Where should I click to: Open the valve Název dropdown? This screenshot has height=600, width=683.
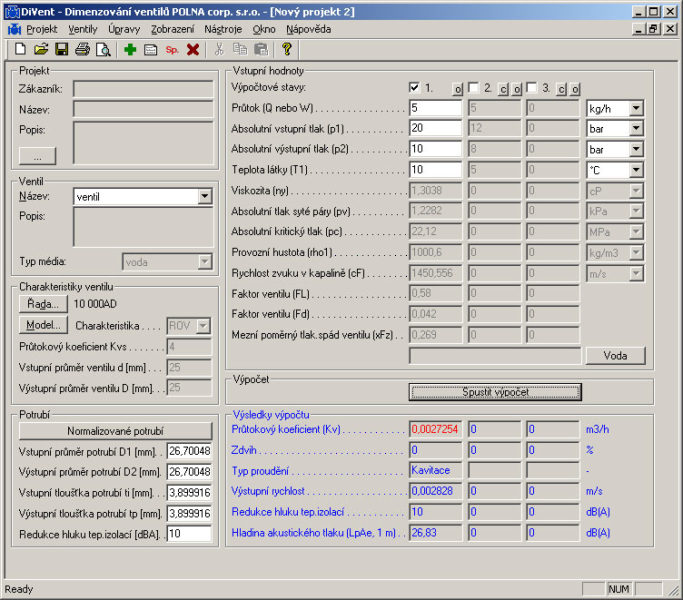pos(204,197)
